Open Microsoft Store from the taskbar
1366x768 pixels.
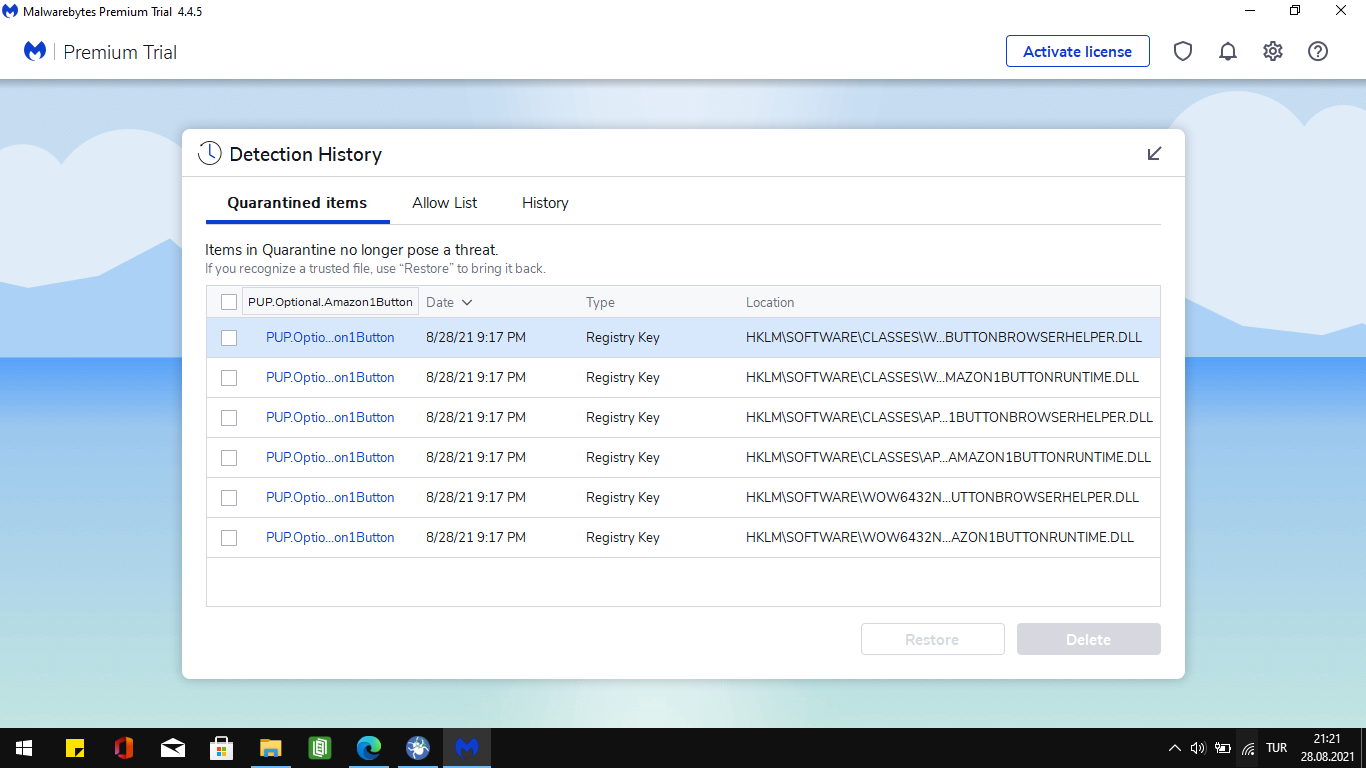pos(222,747)
